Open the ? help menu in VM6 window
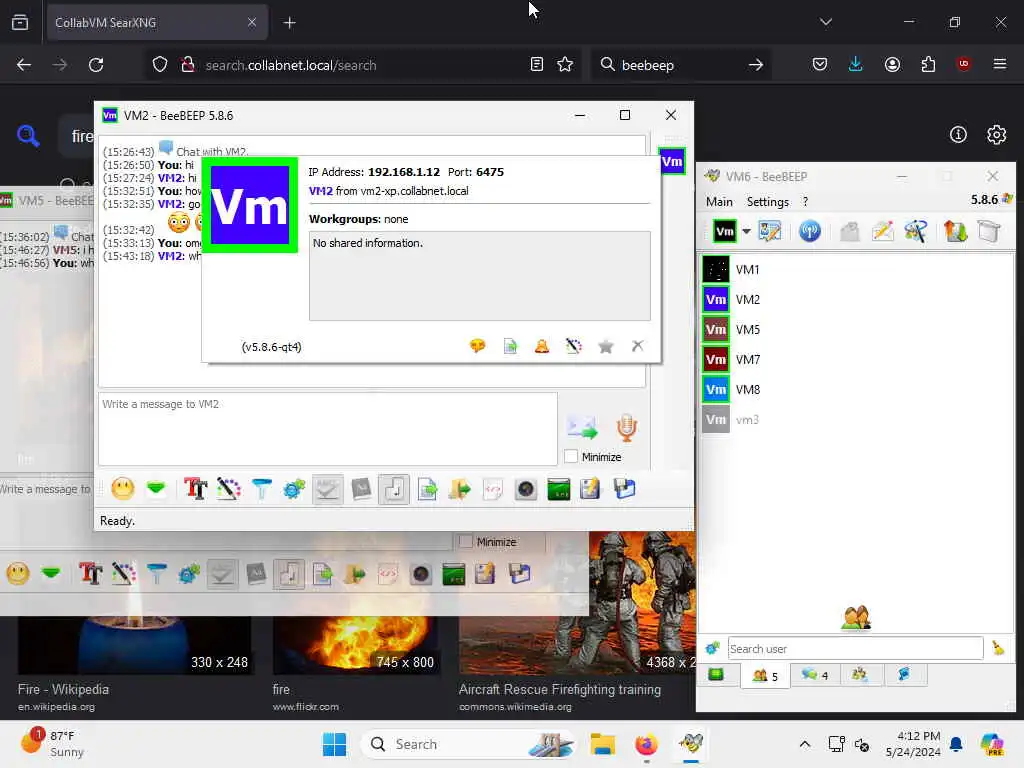The image size is (1024, 768). (805, 202)
